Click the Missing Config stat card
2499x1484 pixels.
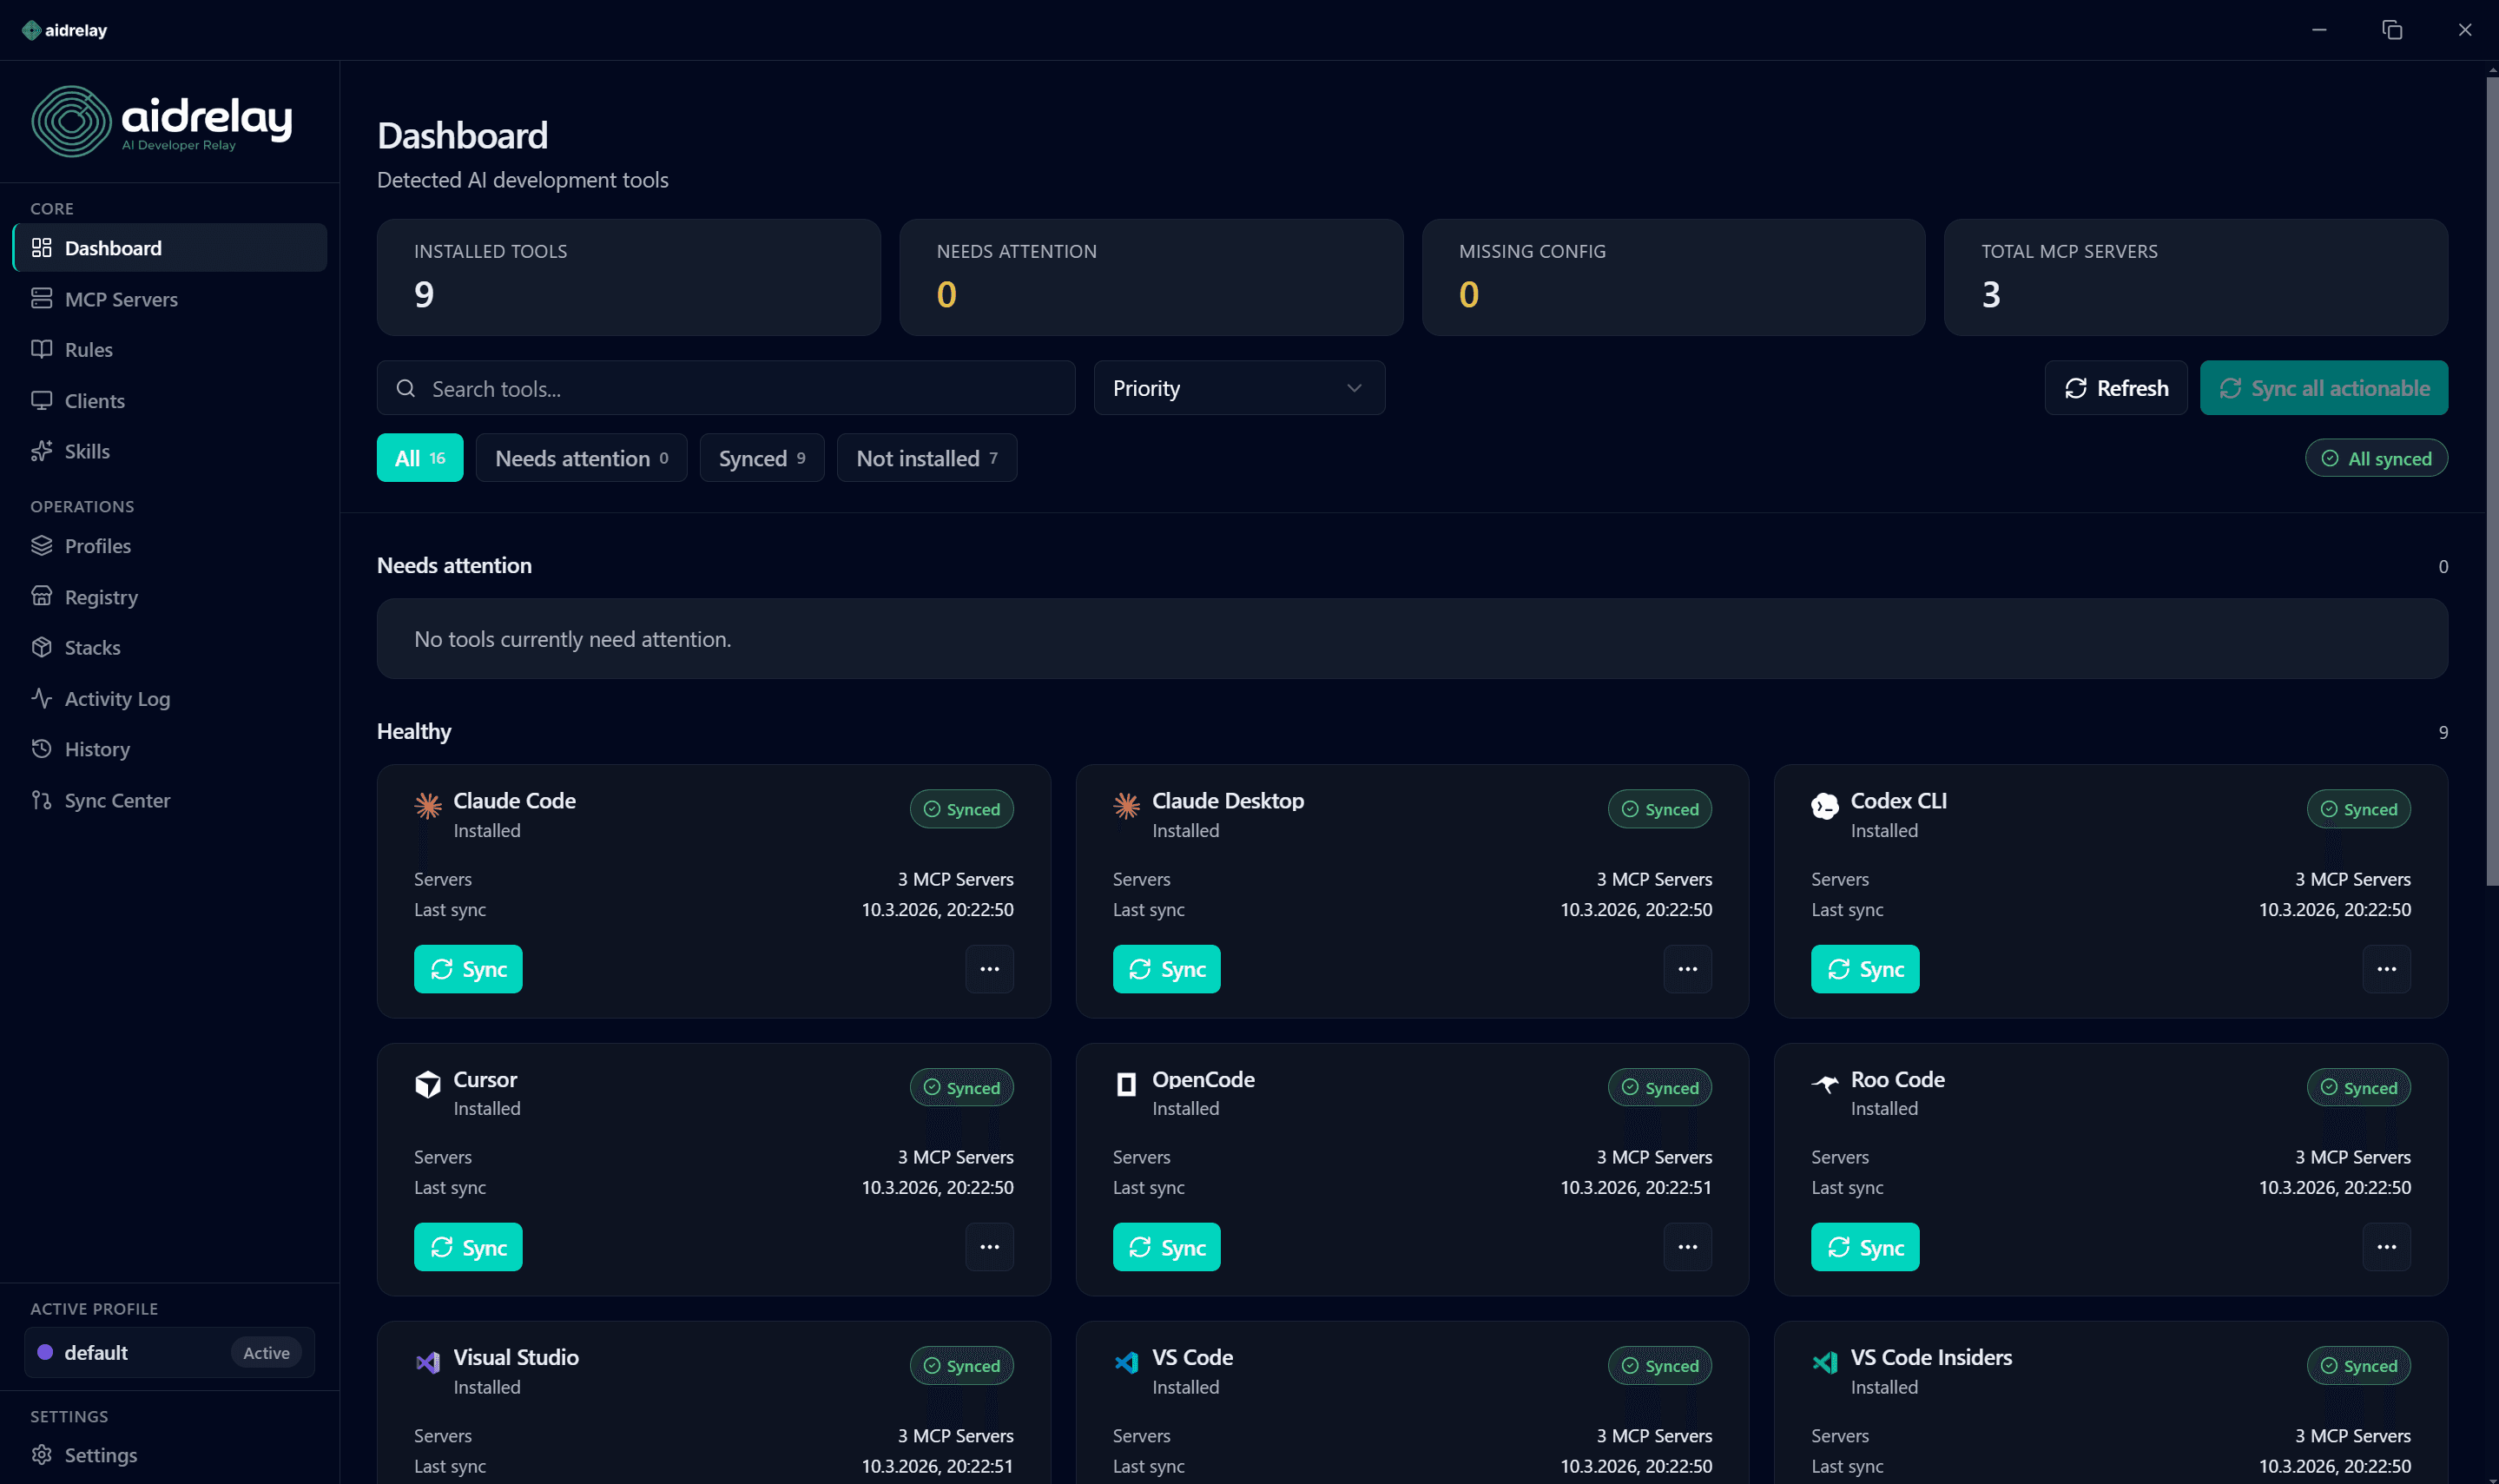(1673, 277)
